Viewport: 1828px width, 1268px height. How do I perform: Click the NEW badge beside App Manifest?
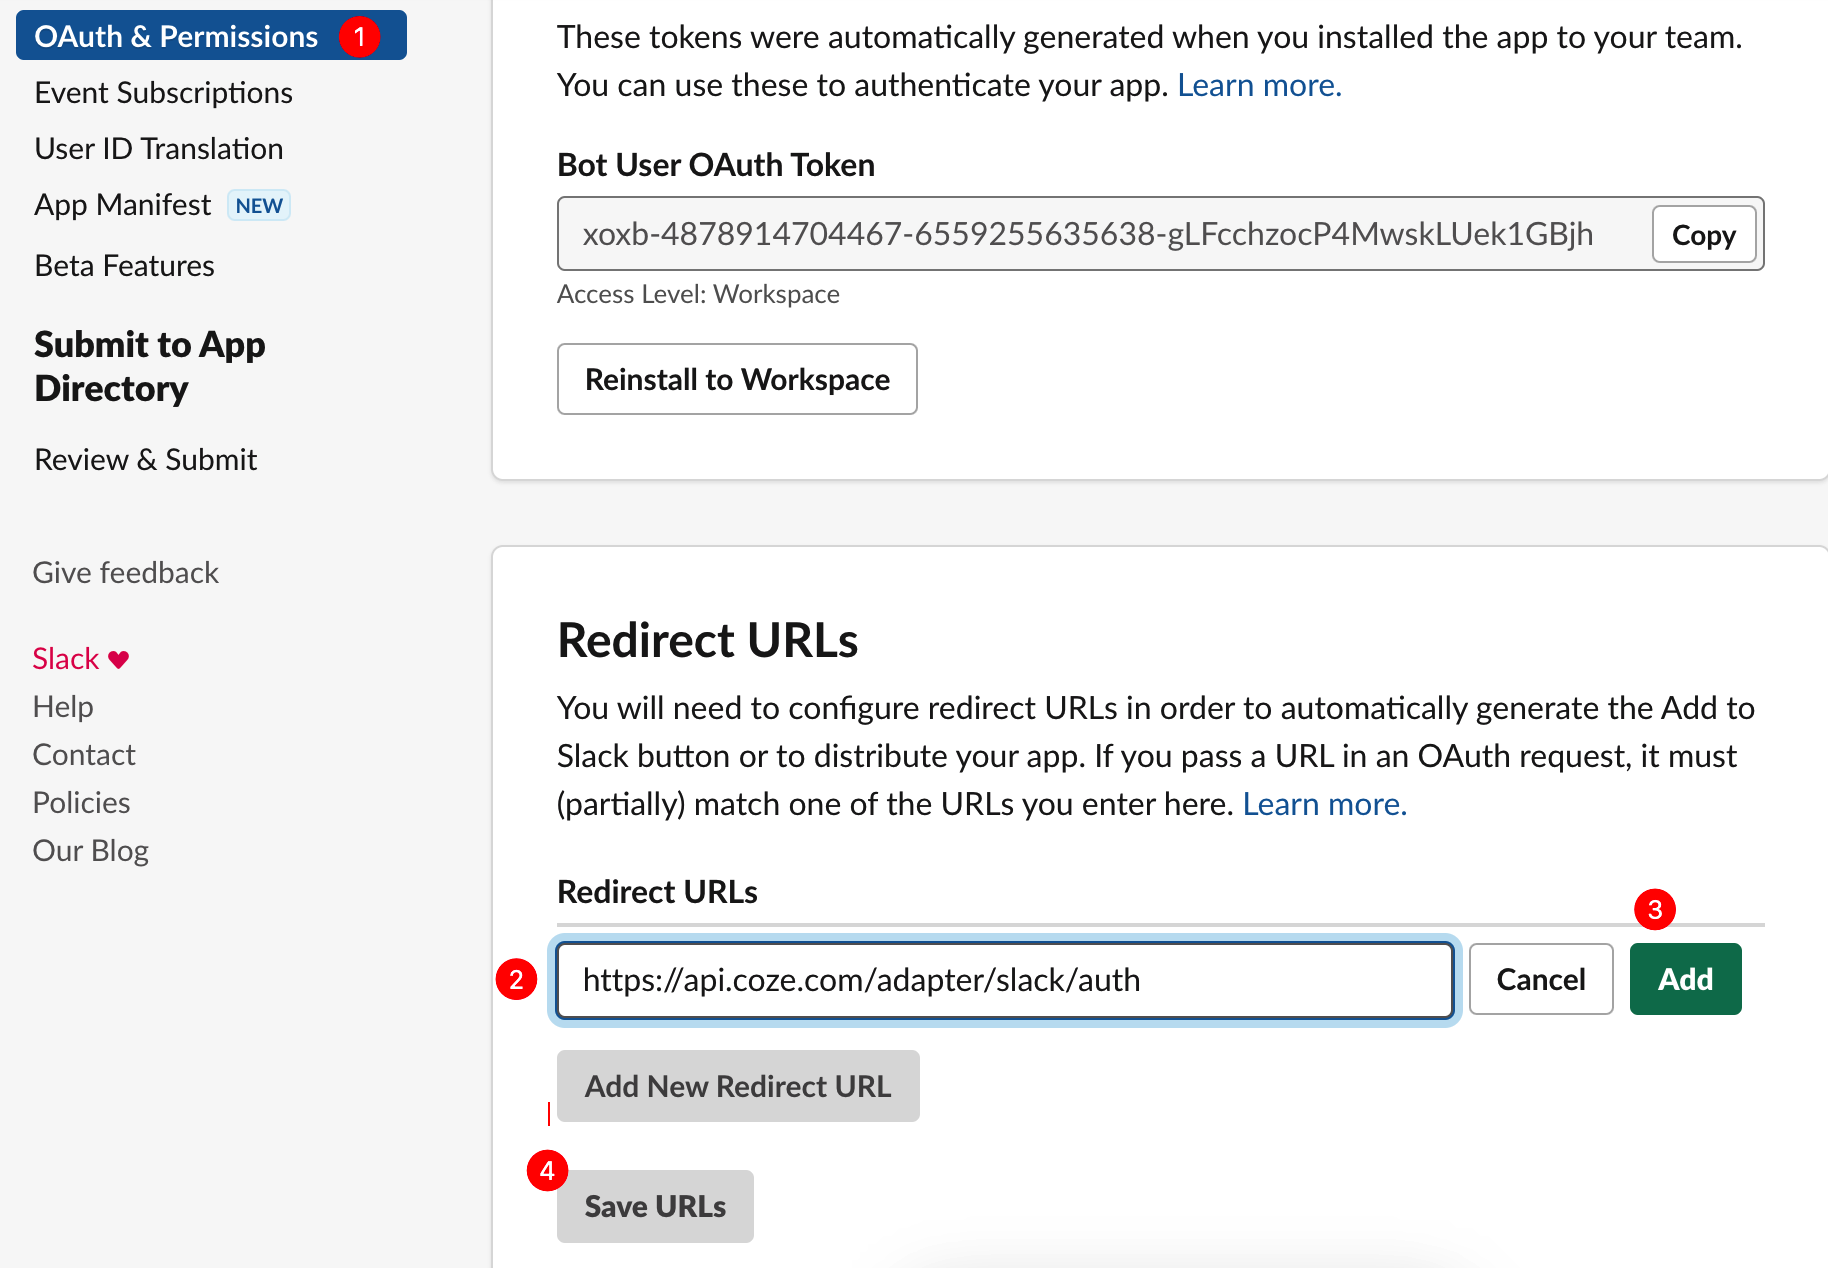point(259,205)
